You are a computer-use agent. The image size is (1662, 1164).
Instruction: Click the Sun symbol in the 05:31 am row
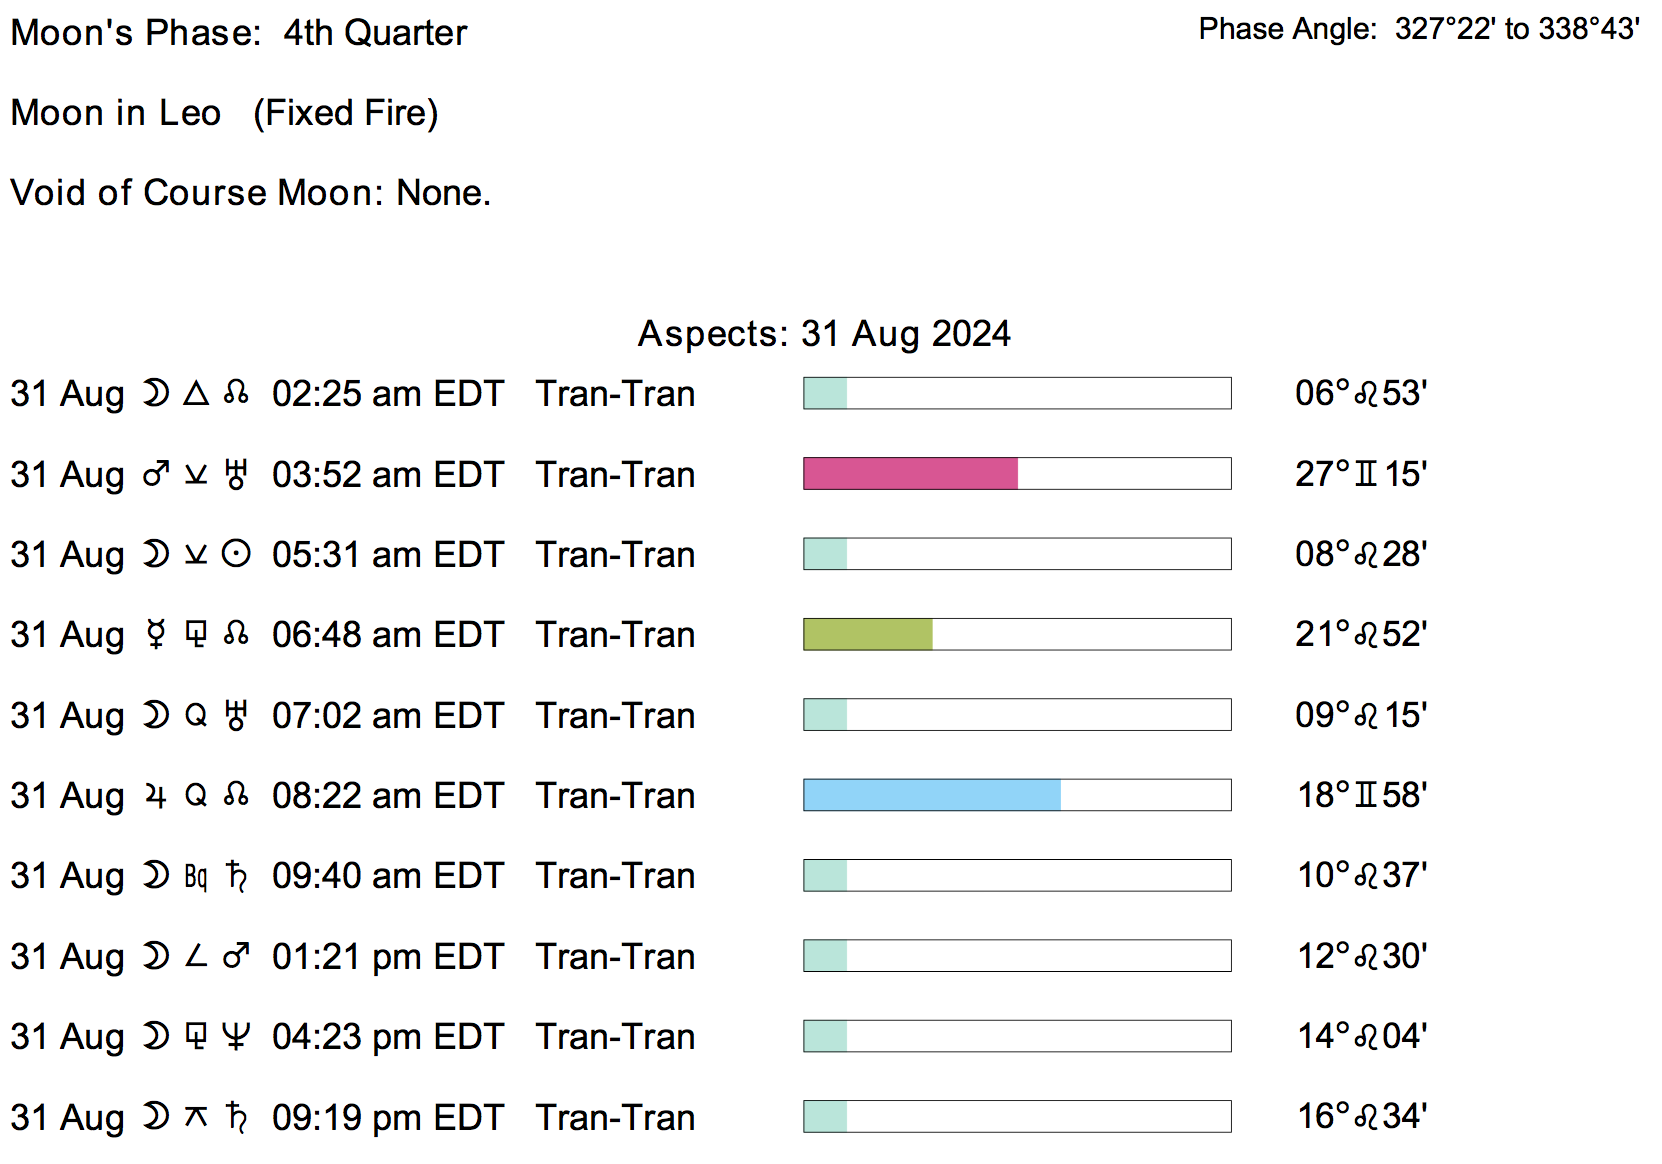(236, 554)
